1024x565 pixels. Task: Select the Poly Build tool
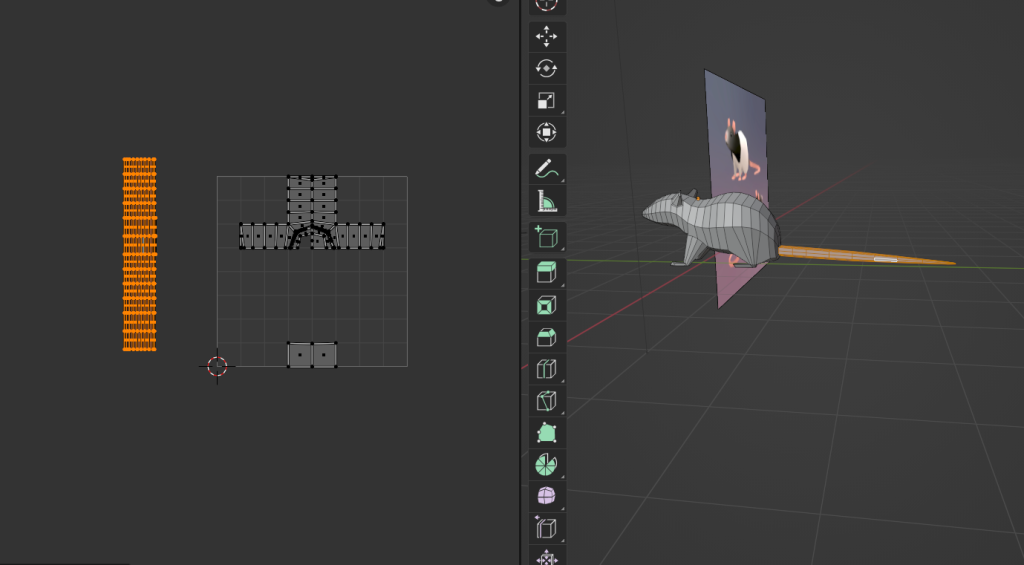(547, 432)
